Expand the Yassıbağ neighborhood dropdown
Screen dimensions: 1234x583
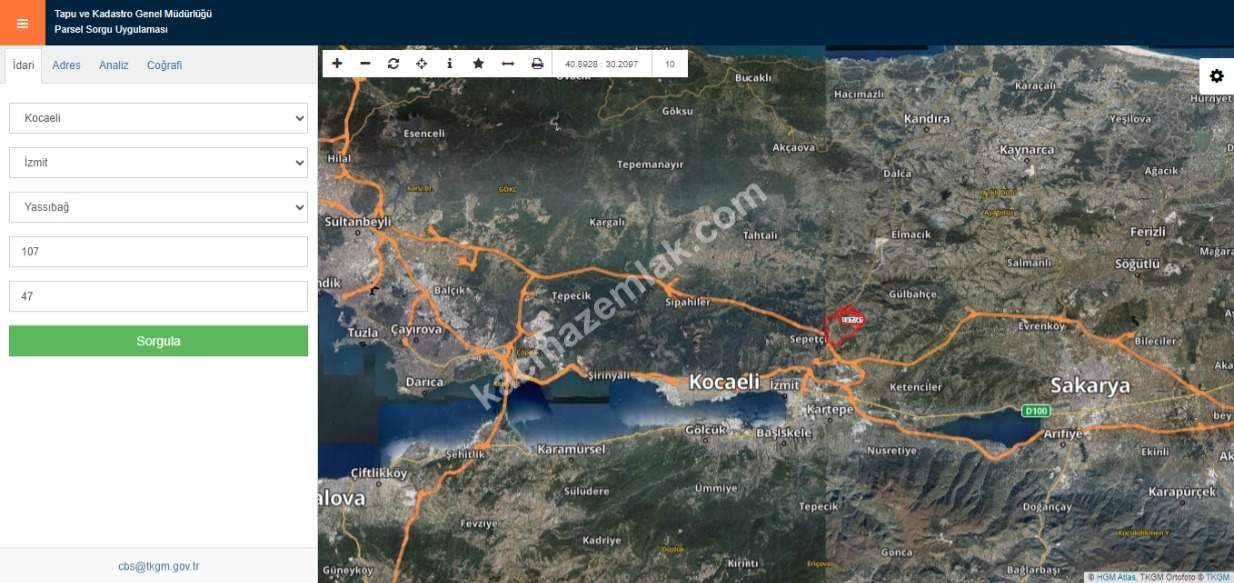pos(158,207)
